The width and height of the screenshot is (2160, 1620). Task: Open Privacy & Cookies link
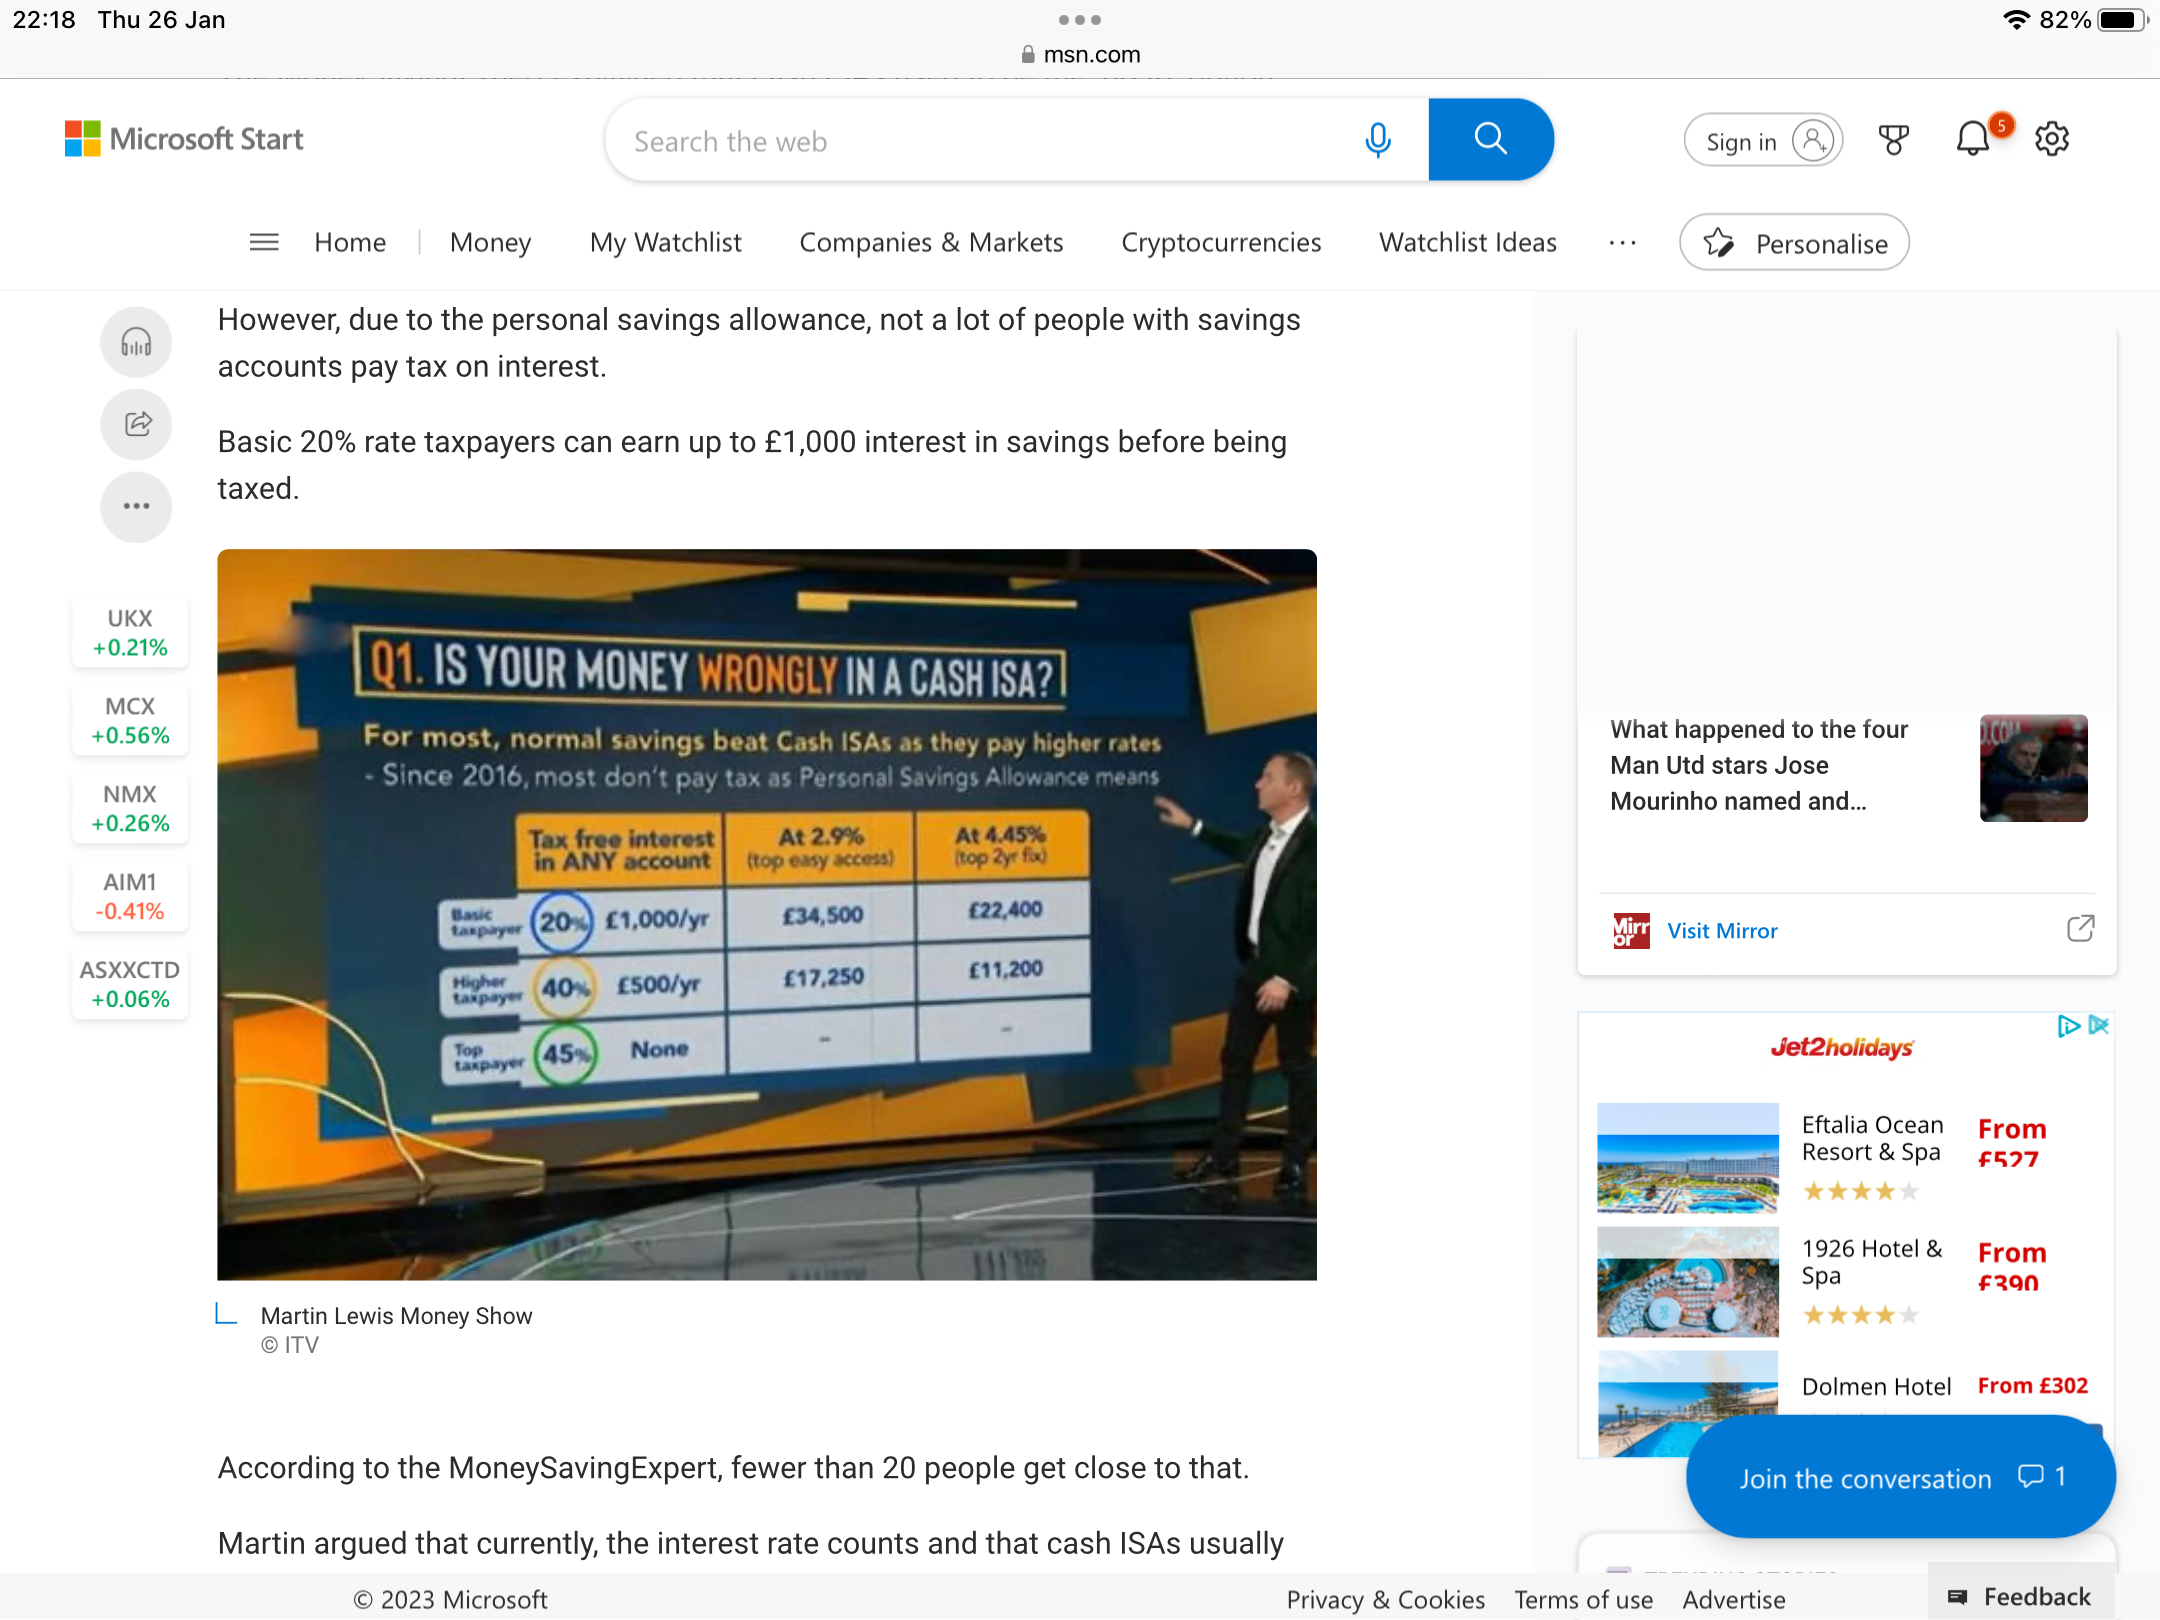(1385, 1599)
